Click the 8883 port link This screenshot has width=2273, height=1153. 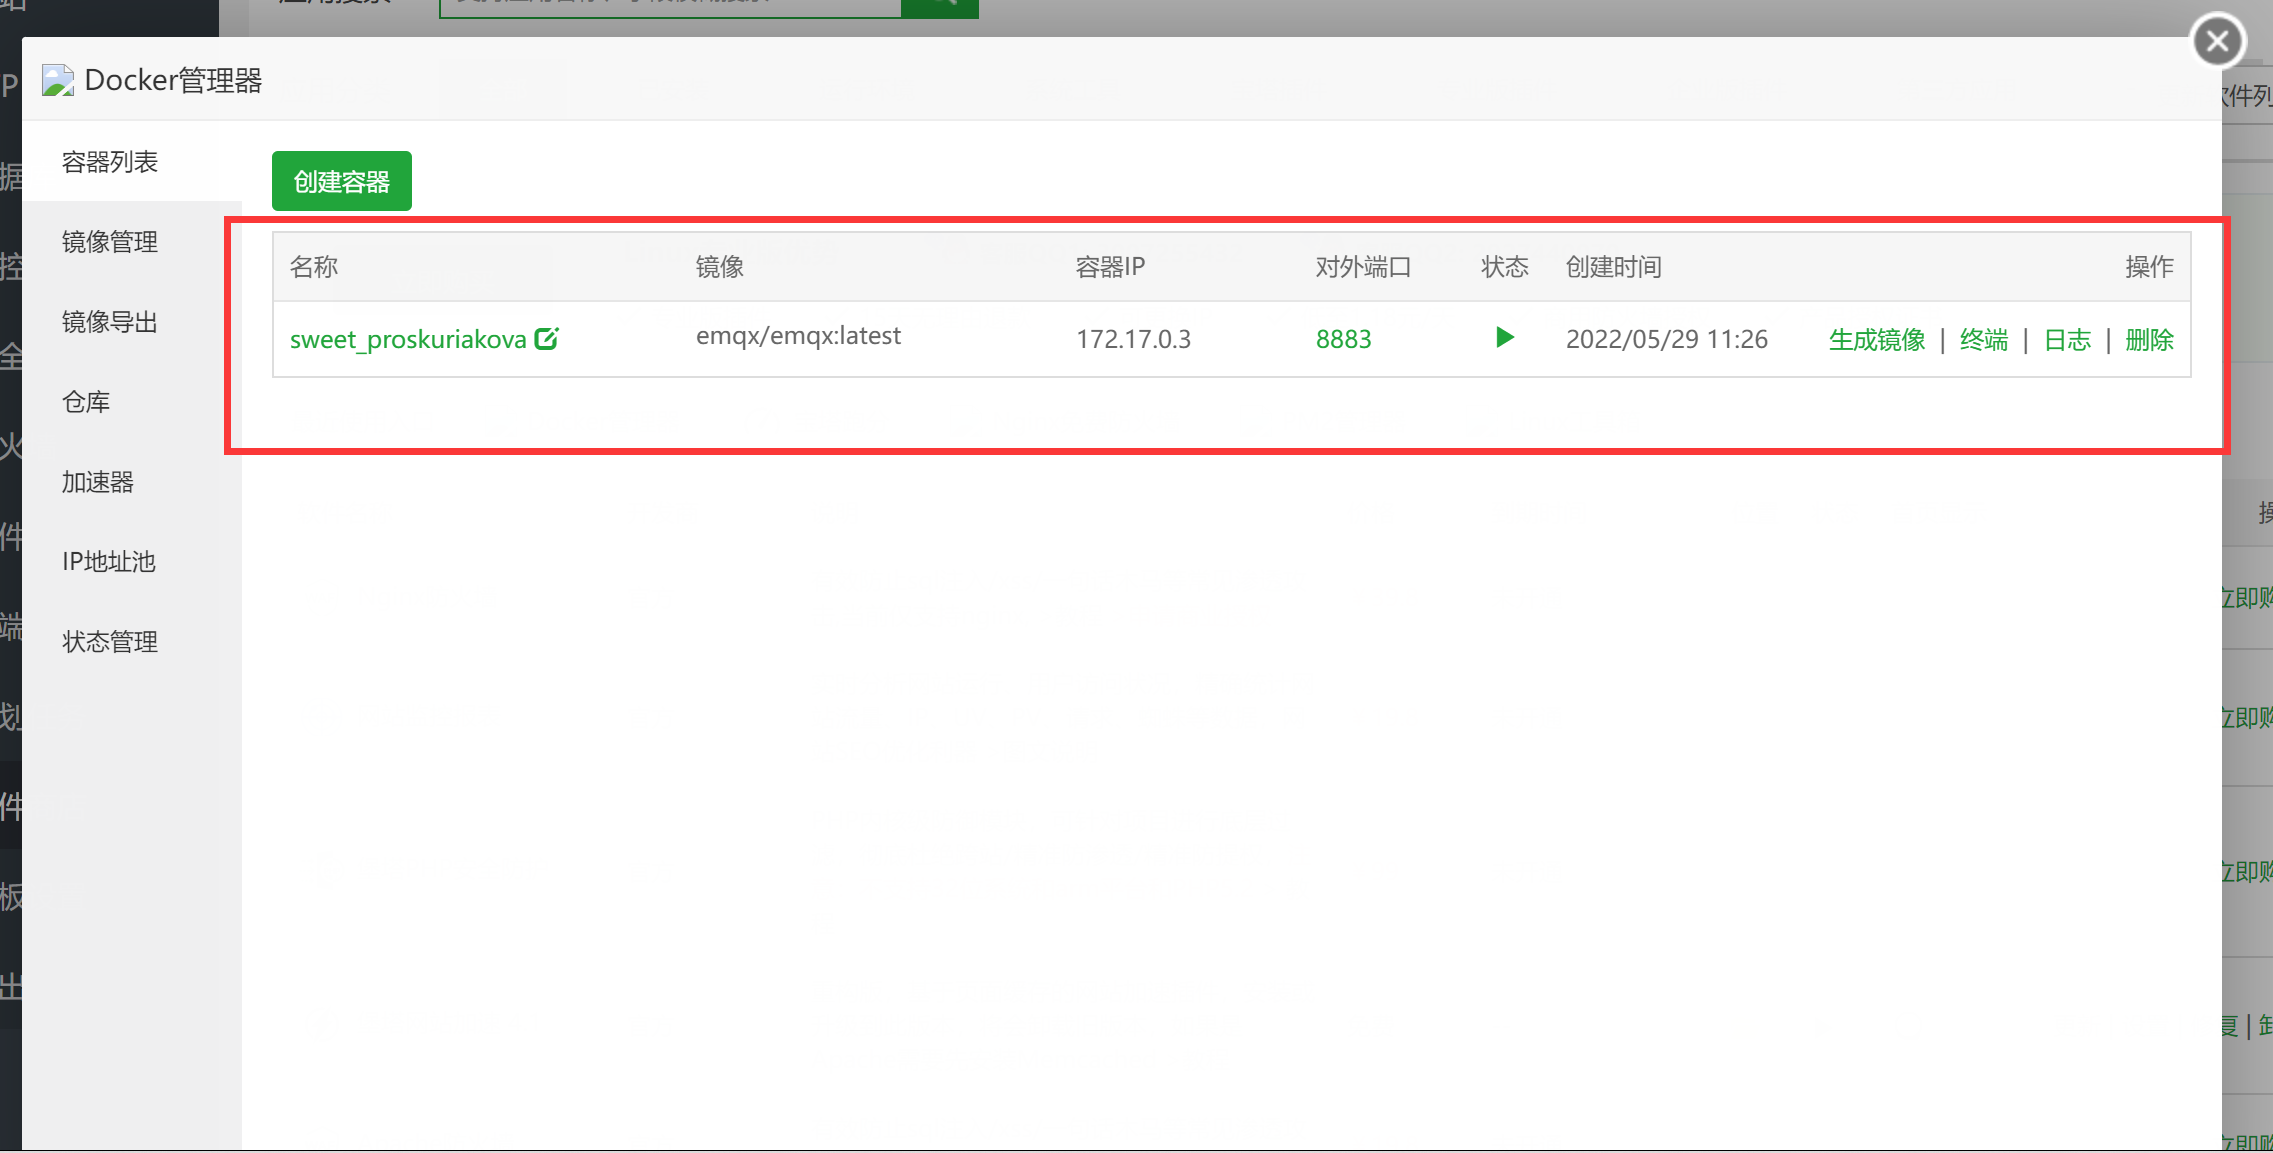pyautogui.click(x=1343, y=340)
